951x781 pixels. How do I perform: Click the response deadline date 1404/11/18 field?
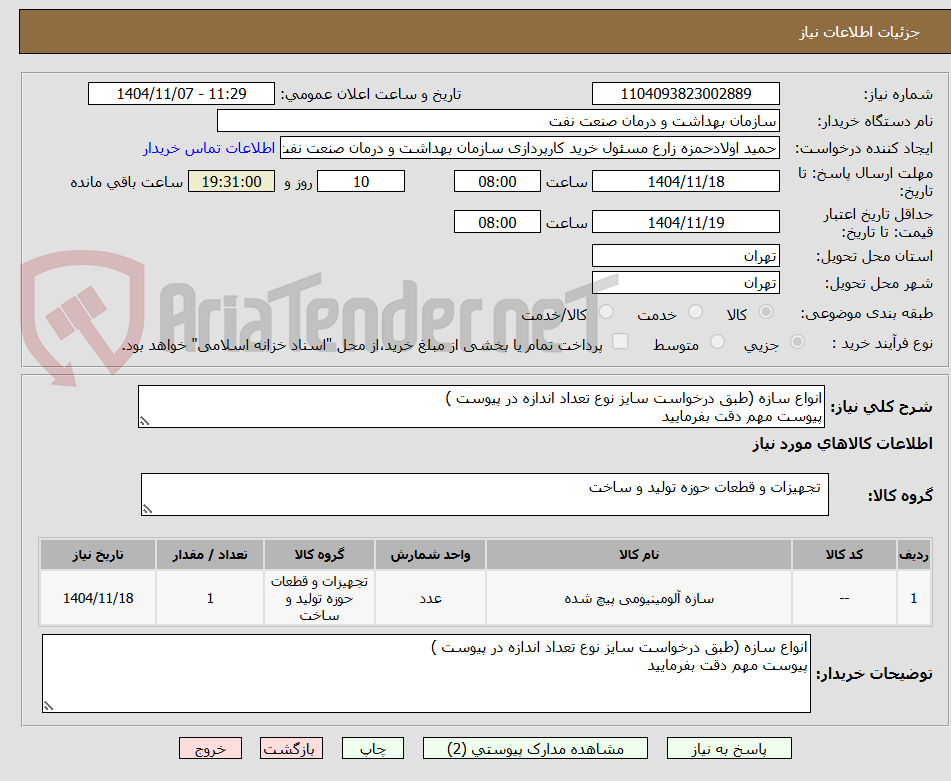tap(685, 181)
